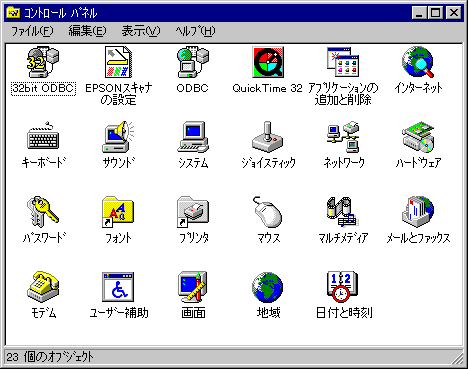This screenshot has height=369, width=468.
Task: Select the サウンド sound icon
Action: pos(118,137)
